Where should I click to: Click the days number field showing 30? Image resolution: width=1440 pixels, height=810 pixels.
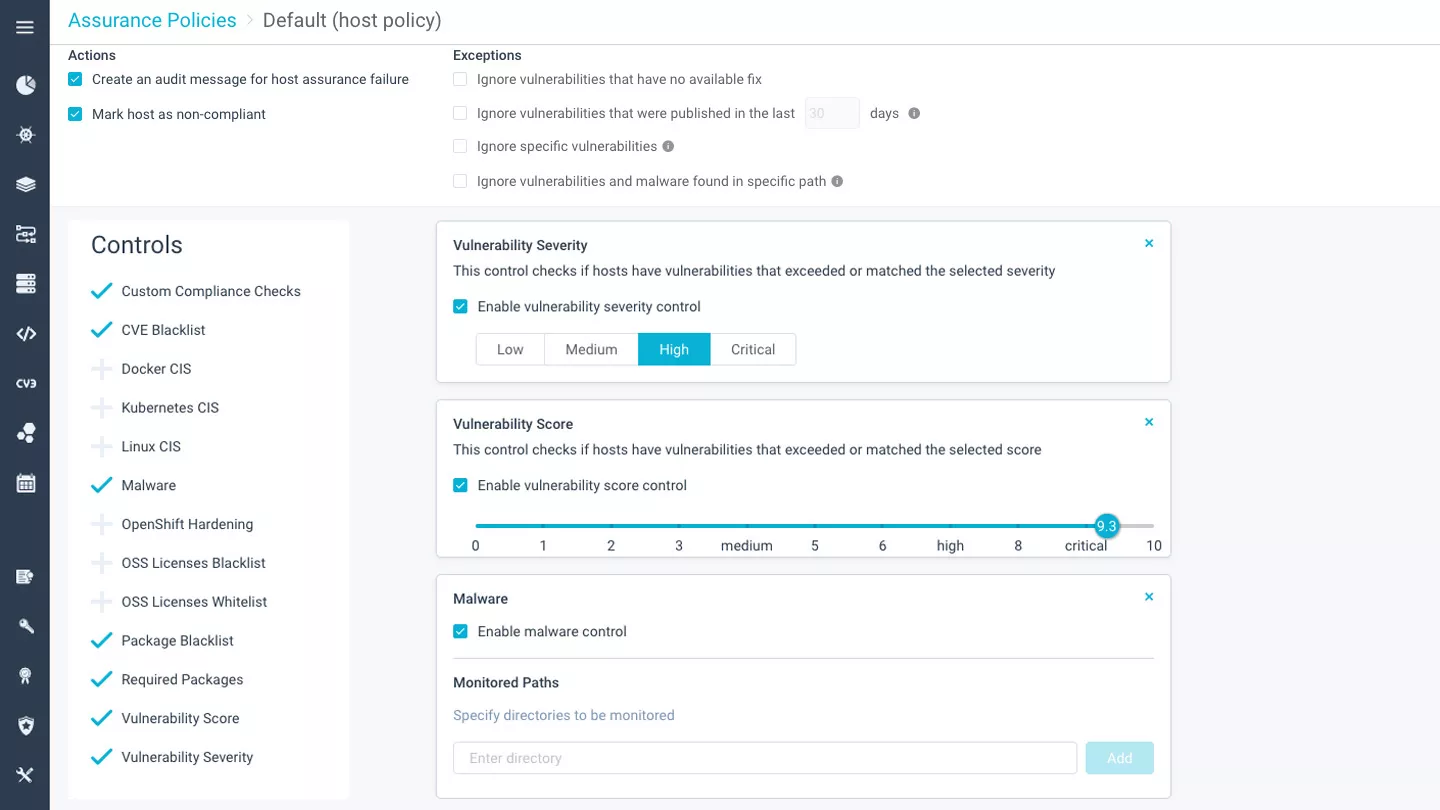pos(832,113)
